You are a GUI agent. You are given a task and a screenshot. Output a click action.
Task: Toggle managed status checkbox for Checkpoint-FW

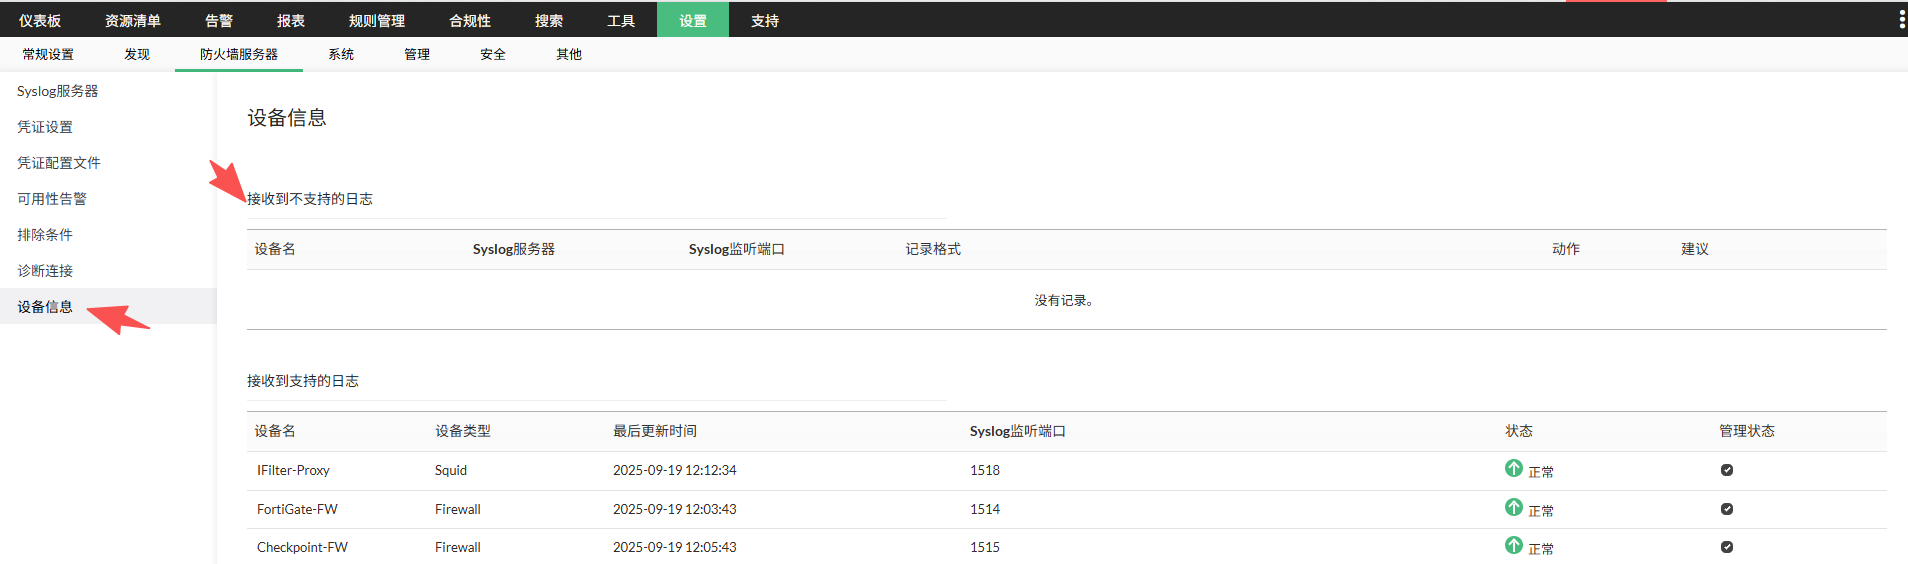point(1726,547)
